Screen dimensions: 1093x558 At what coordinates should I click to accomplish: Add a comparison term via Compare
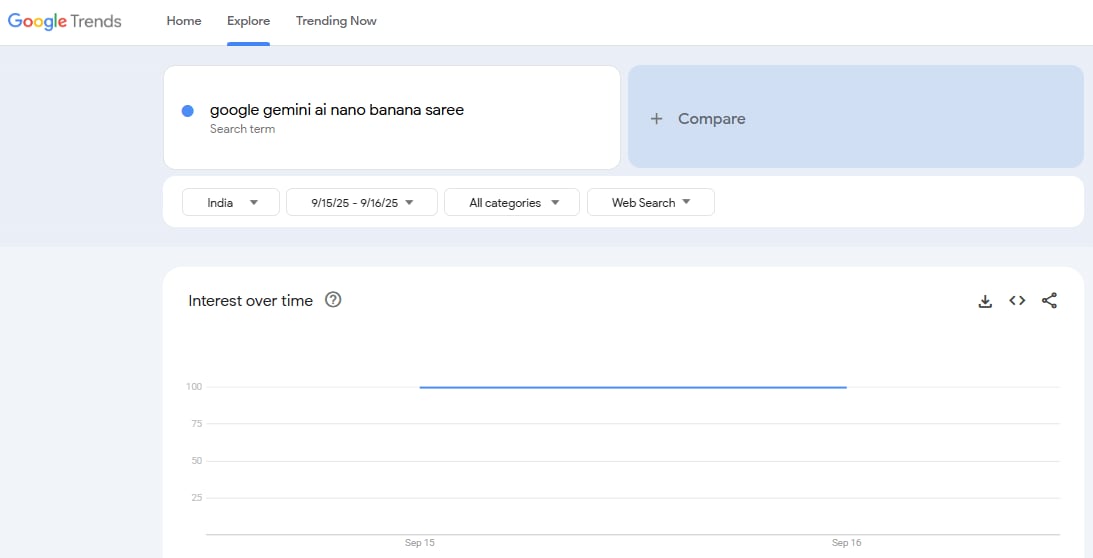tap(856, 116)
